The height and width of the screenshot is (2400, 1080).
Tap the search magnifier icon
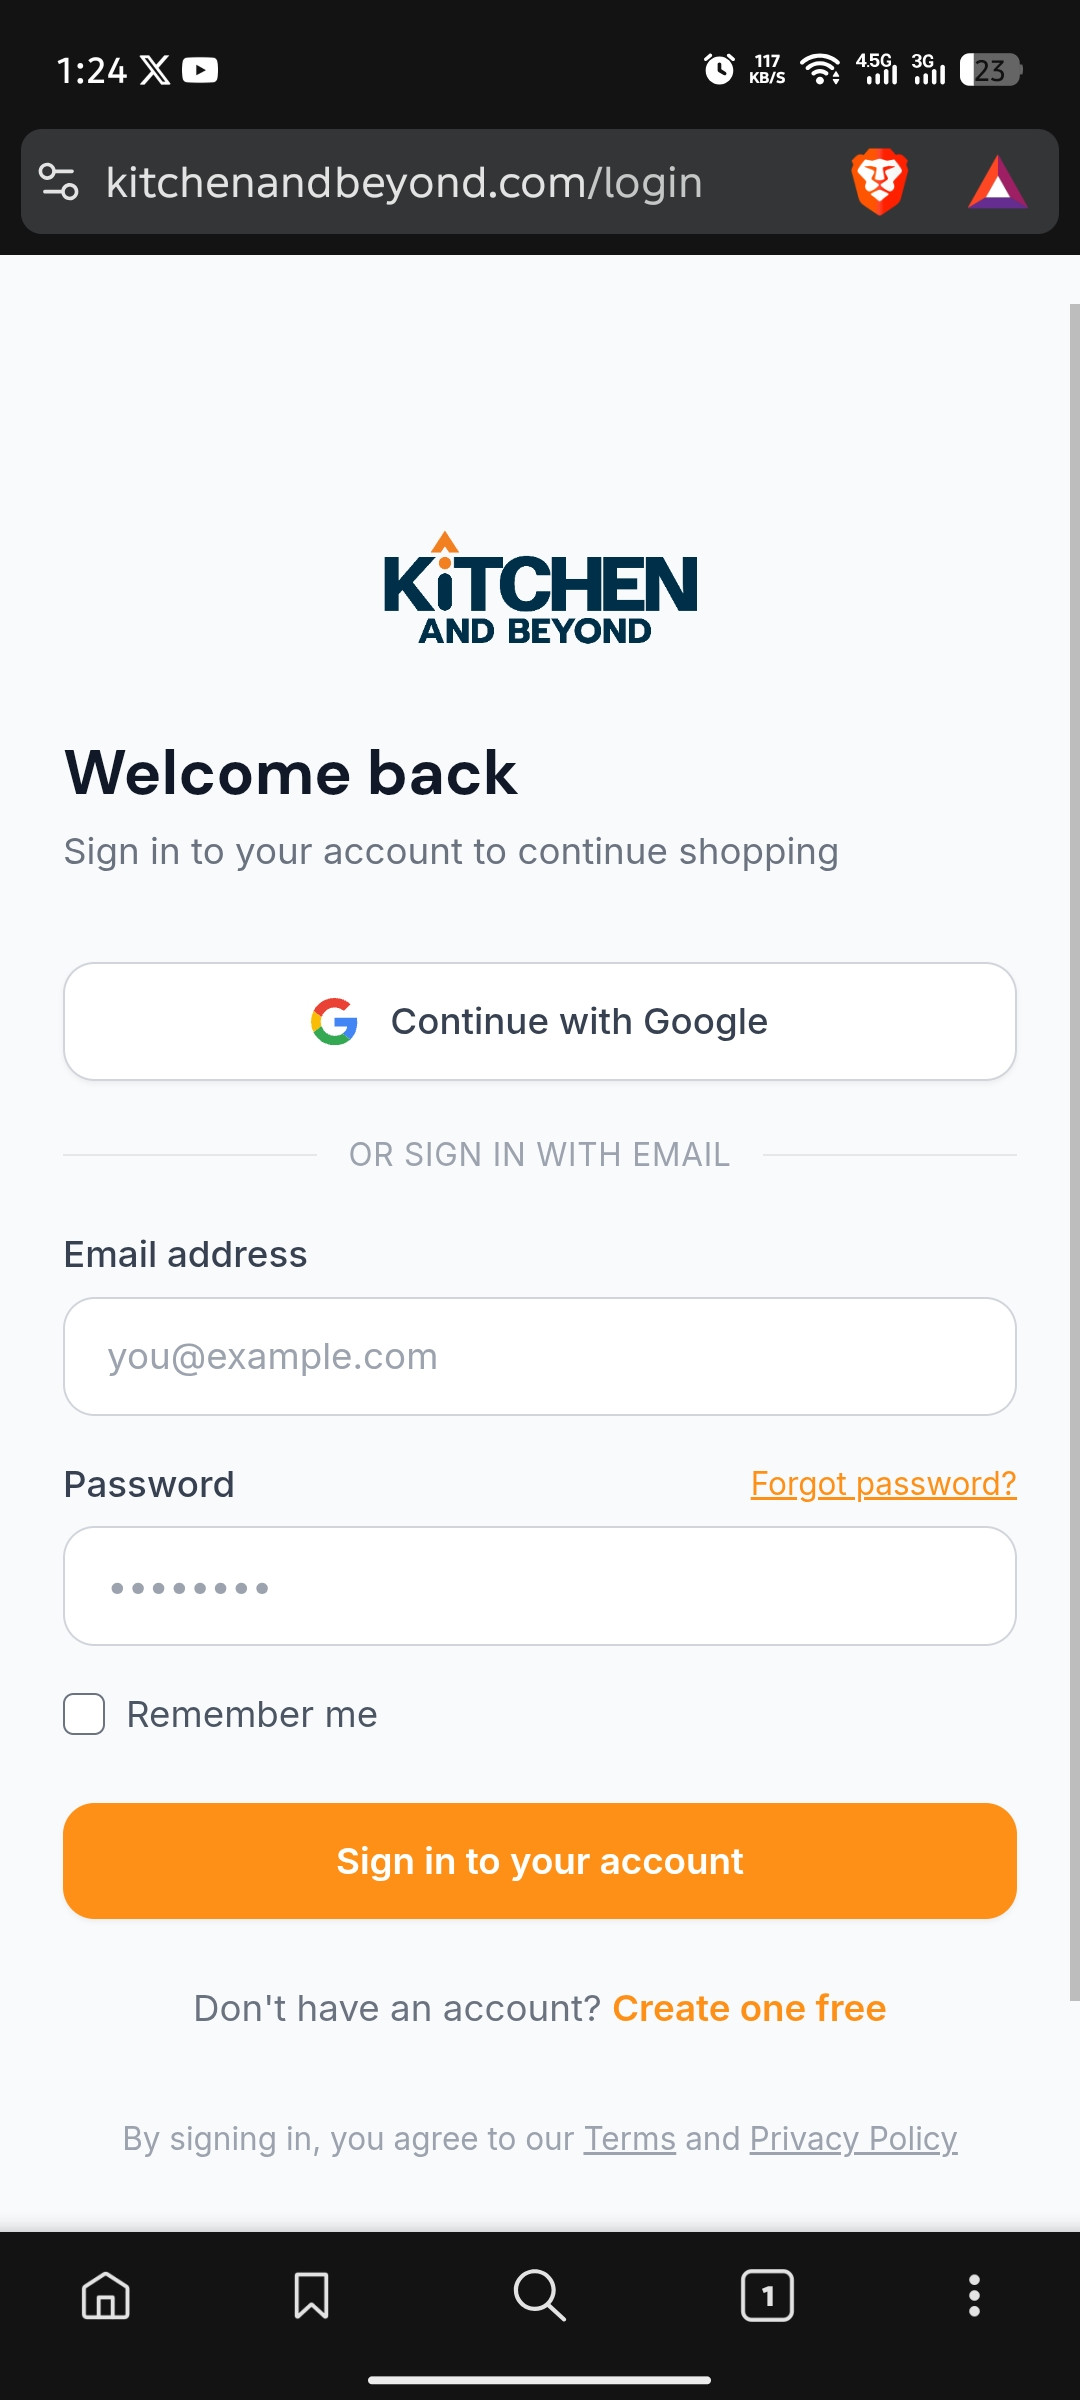(540, 2295)
